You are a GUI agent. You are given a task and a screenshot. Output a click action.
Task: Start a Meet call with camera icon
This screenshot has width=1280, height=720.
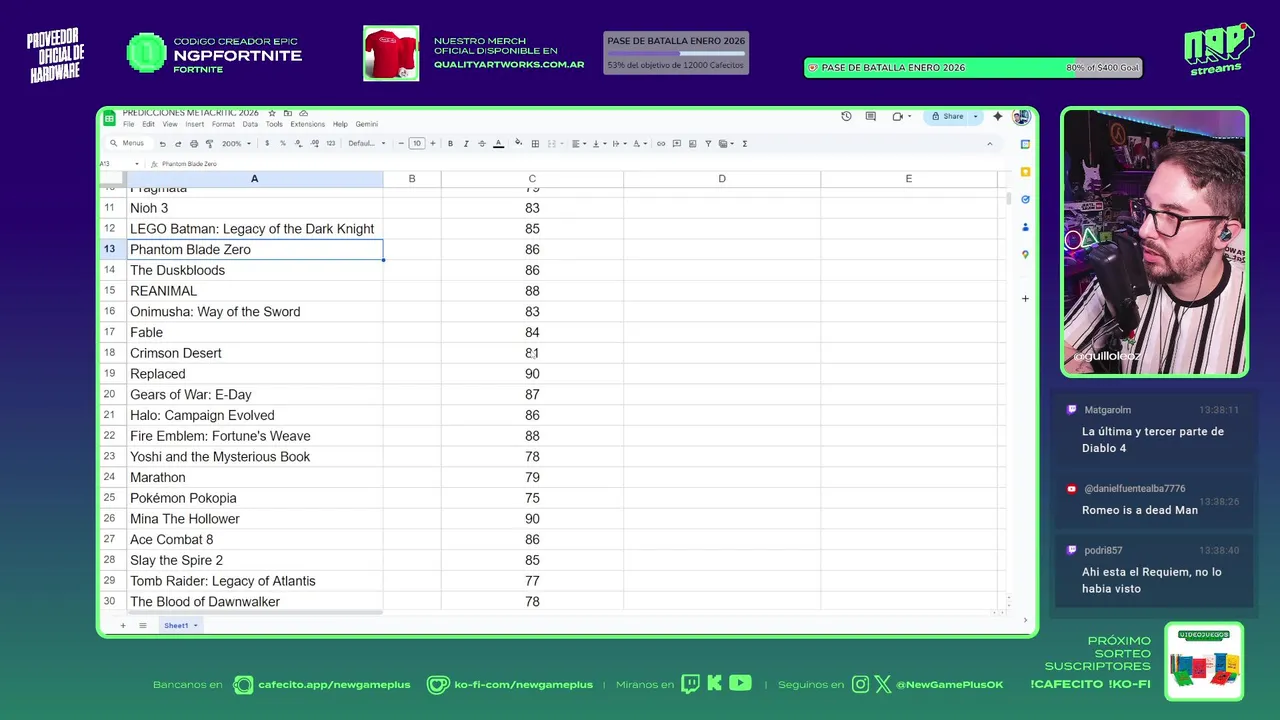[898, 116]
